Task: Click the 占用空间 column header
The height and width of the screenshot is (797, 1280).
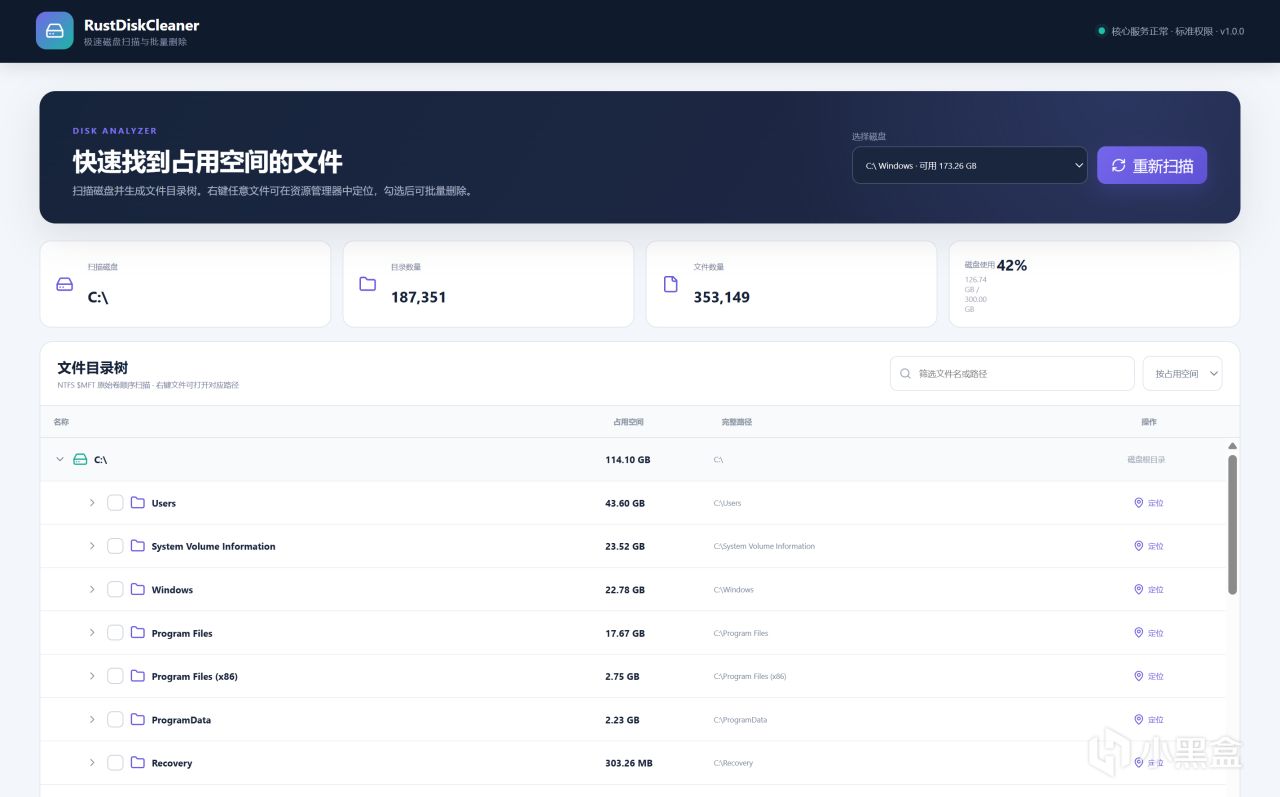Action: pyautogui.click(x=629, y=422)
